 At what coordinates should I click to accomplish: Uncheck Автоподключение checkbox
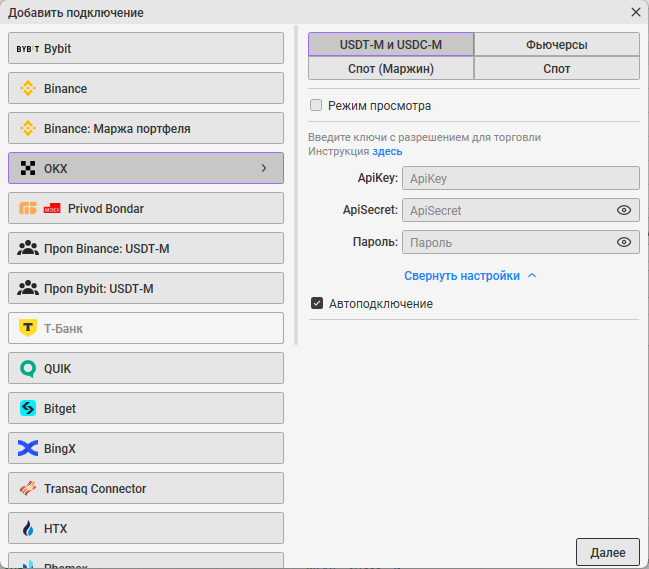(x=317, y=303)
